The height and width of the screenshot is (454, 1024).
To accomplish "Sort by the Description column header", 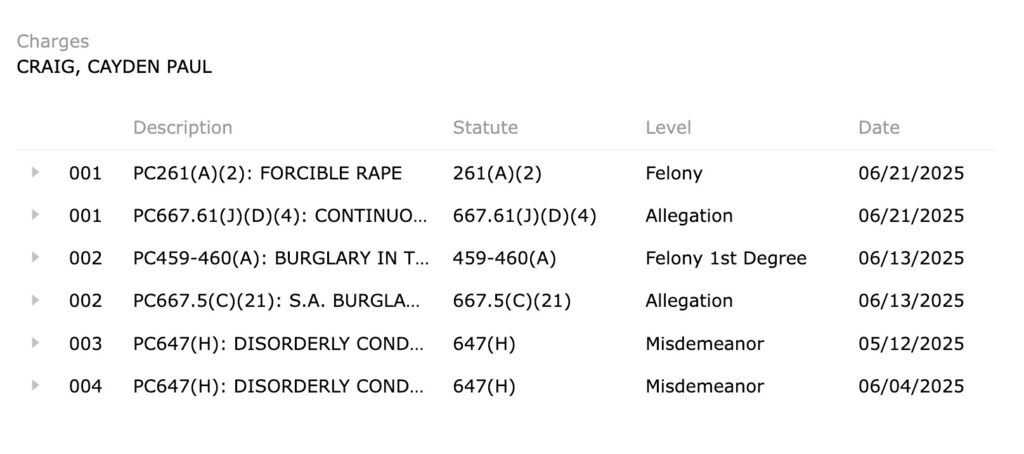I will [182, 128].
